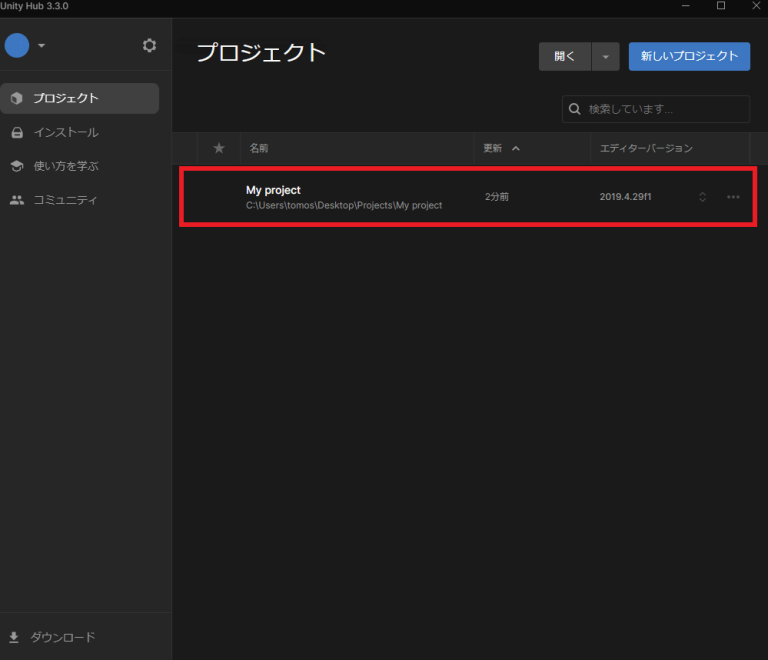Click the search magnifier icon
The height and width of the screenshot is (660, 768).
coord(575,109)
